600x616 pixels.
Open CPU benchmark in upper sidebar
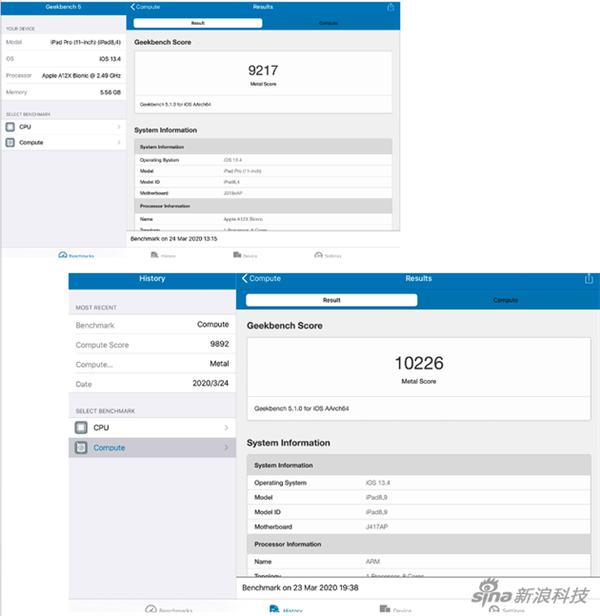[x=63, y=127]
